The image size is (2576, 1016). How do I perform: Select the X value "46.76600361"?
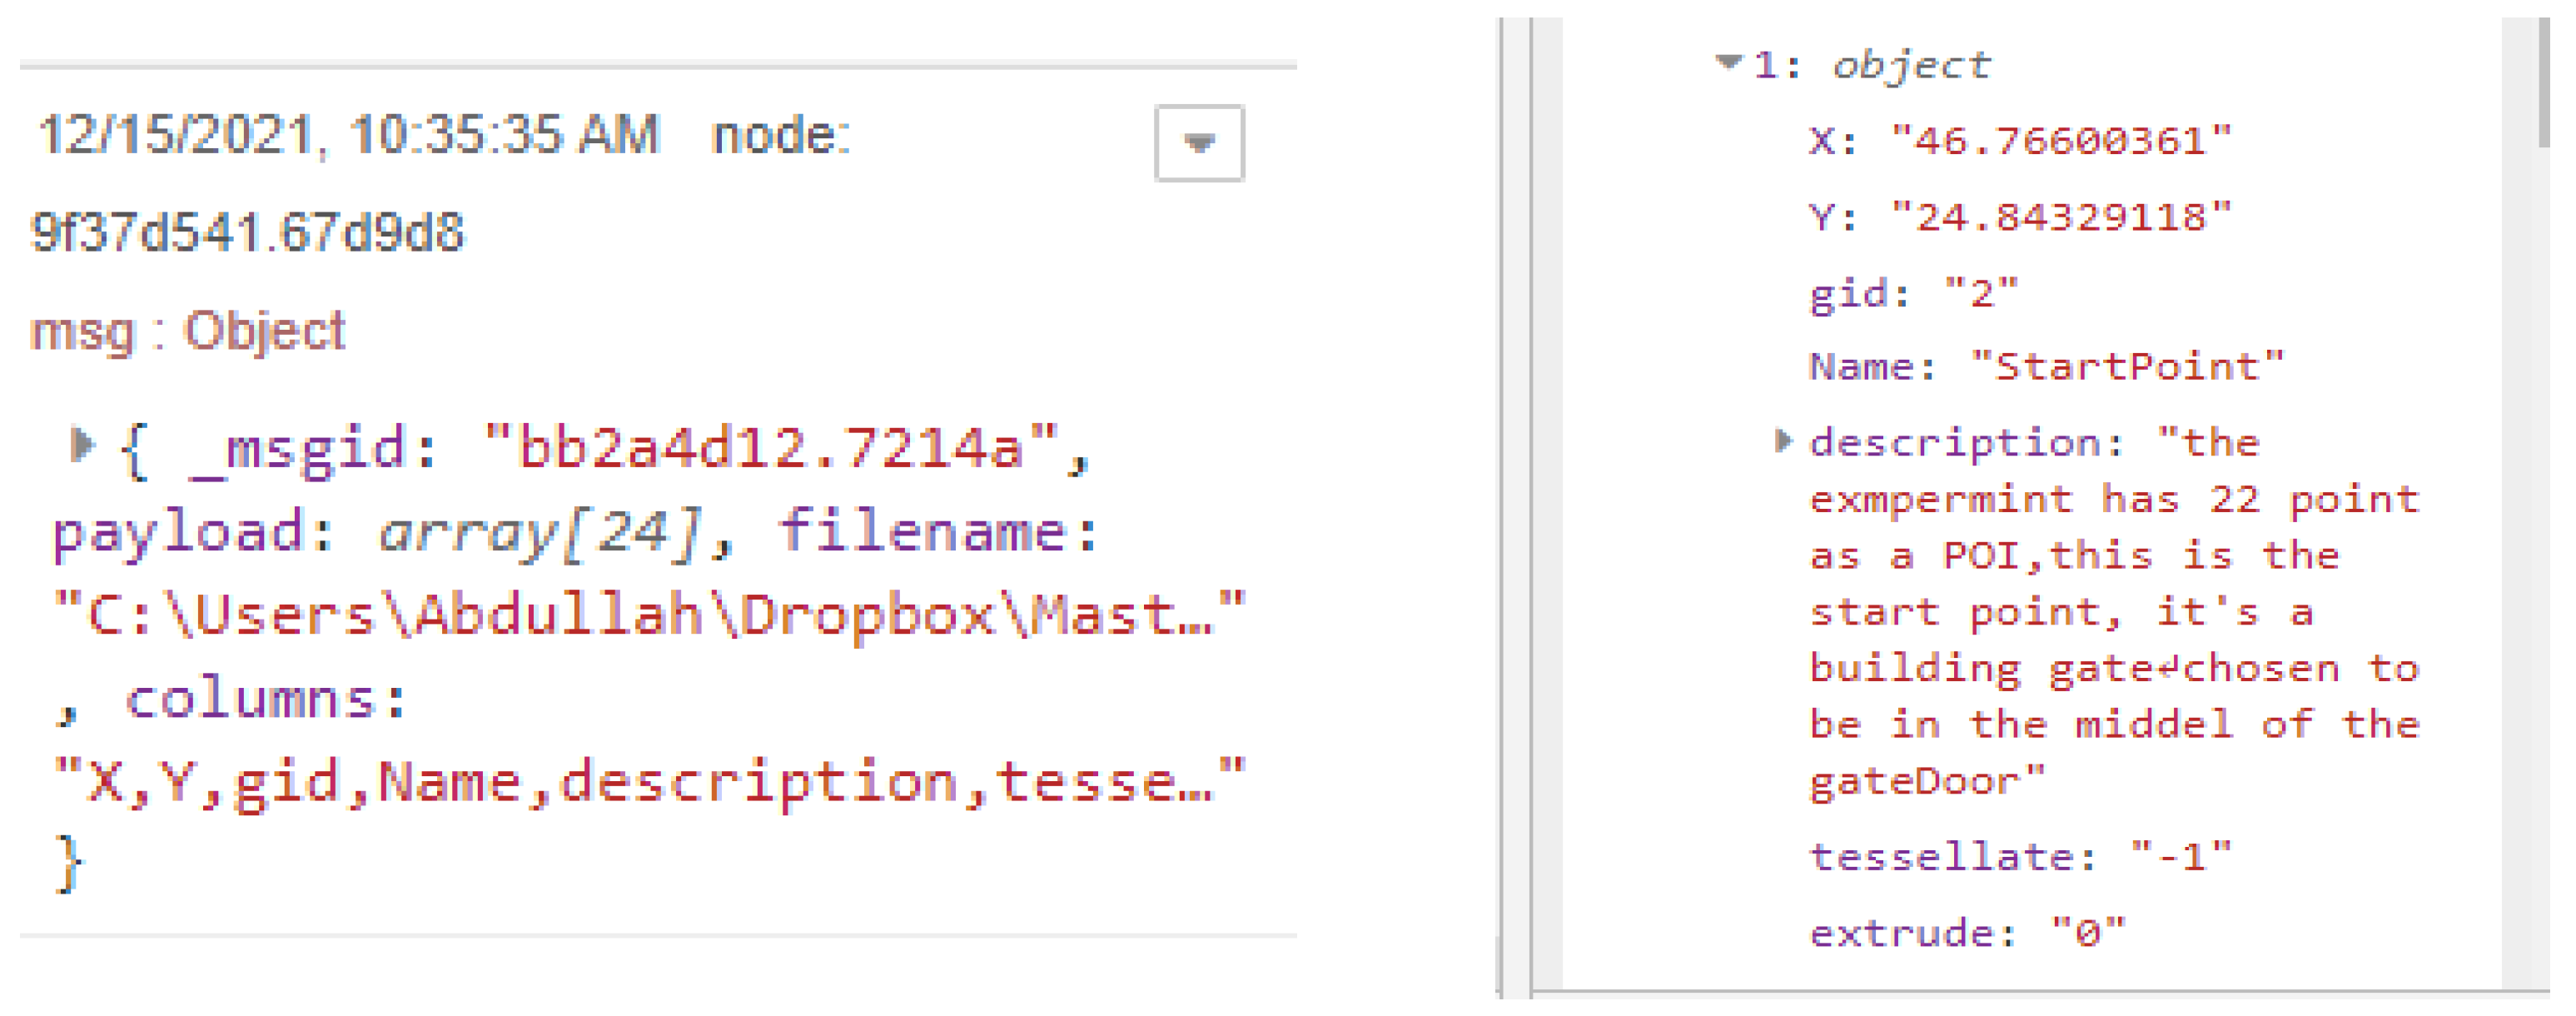[x=2061, y=141]
